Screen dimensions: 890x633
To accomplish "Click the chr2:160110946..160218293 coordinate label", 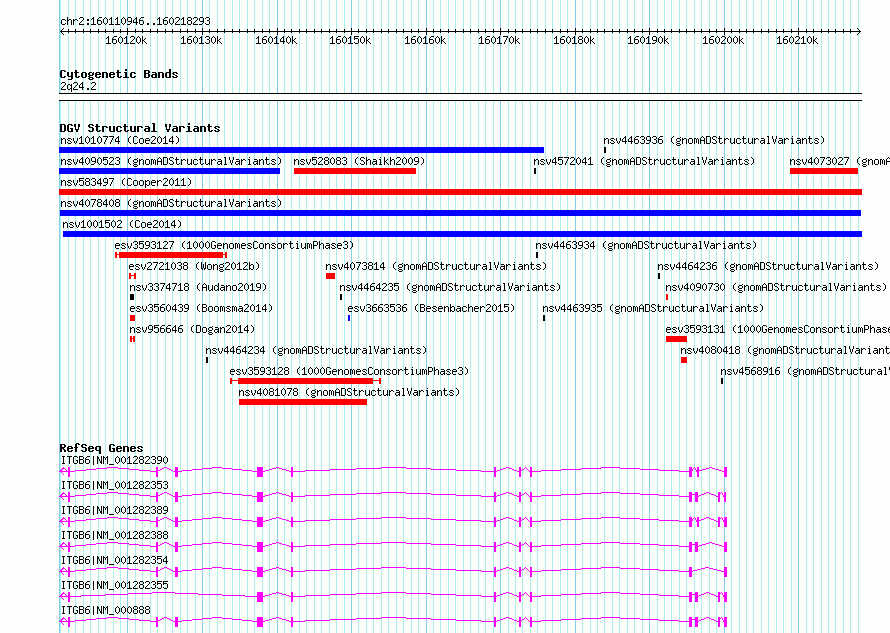I will [135, 21].
